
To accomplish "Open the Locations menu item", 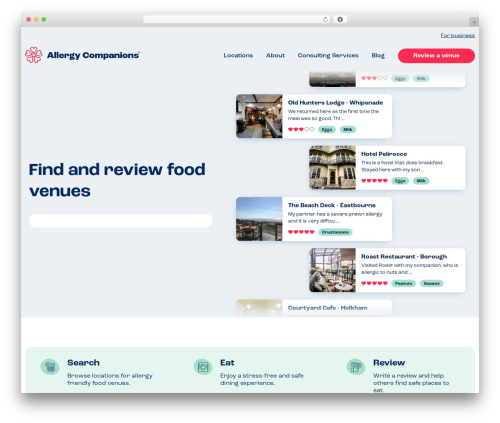I will click(x=238, y=55).
